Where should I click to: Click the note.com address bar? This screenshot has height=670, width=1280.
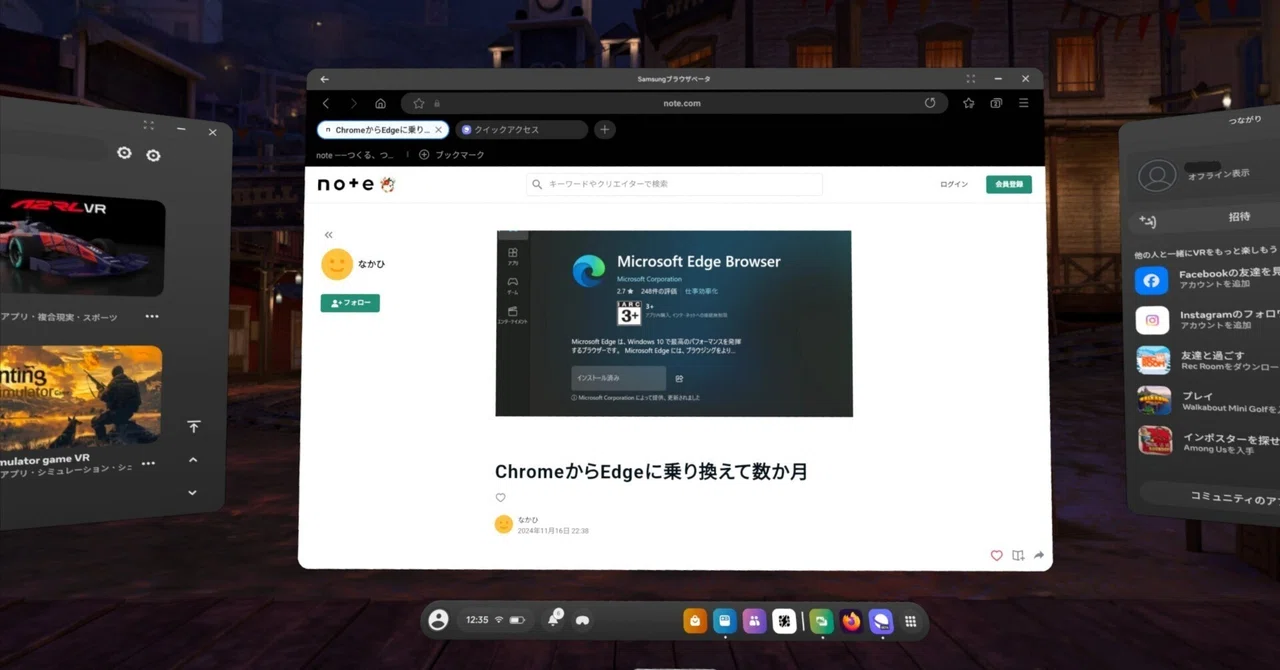[674, 103]
